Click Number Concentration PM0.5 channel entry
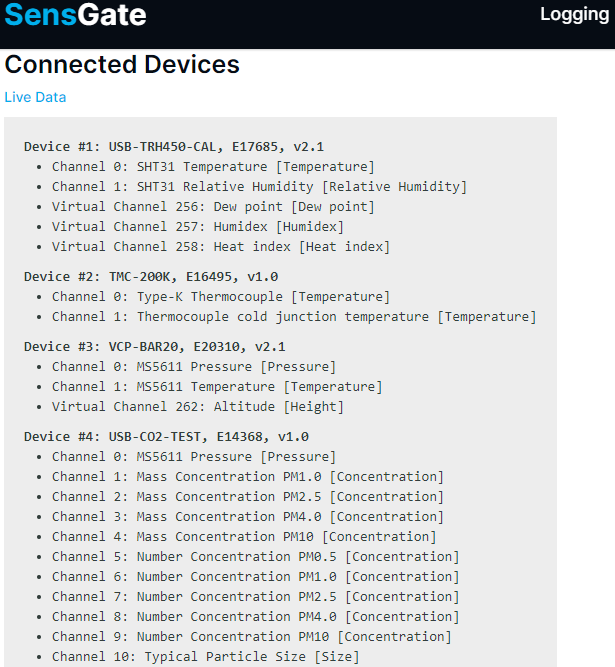This screenshot has height=667, width=615. click(255, 556)
